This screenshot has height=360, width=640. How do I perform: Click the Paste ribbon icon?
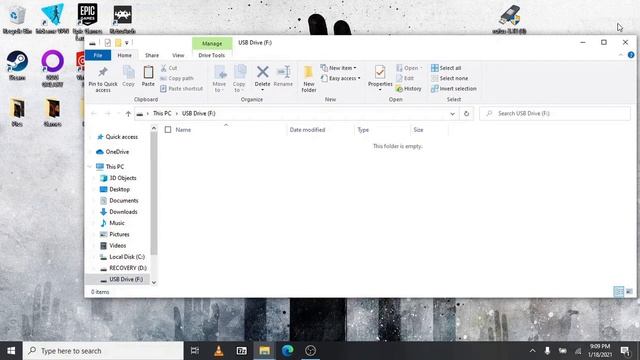[148, 76]
